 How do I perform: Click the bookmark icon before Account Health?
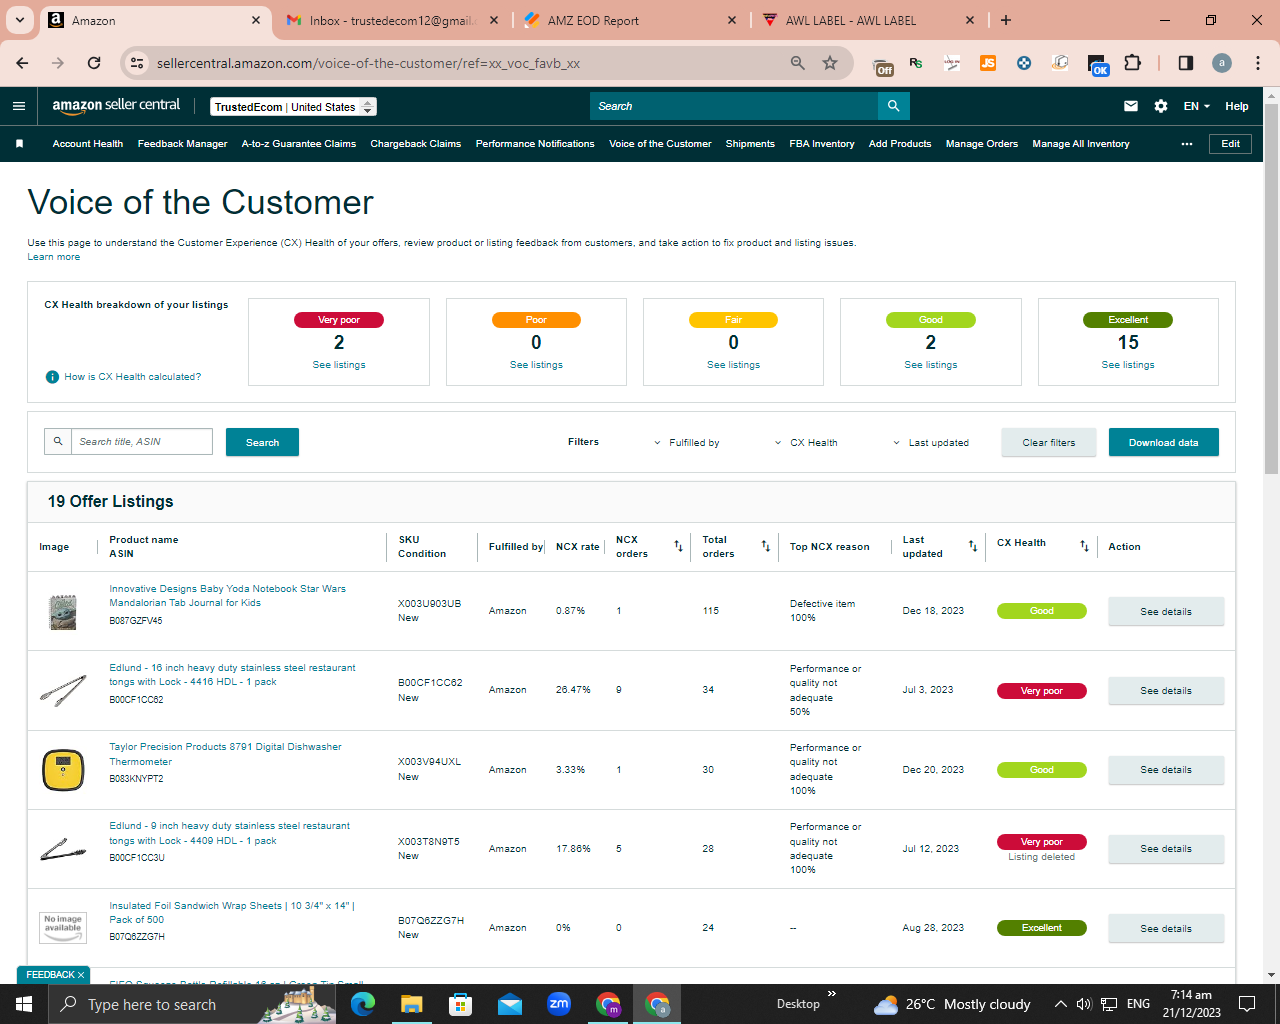pos(19,144)
